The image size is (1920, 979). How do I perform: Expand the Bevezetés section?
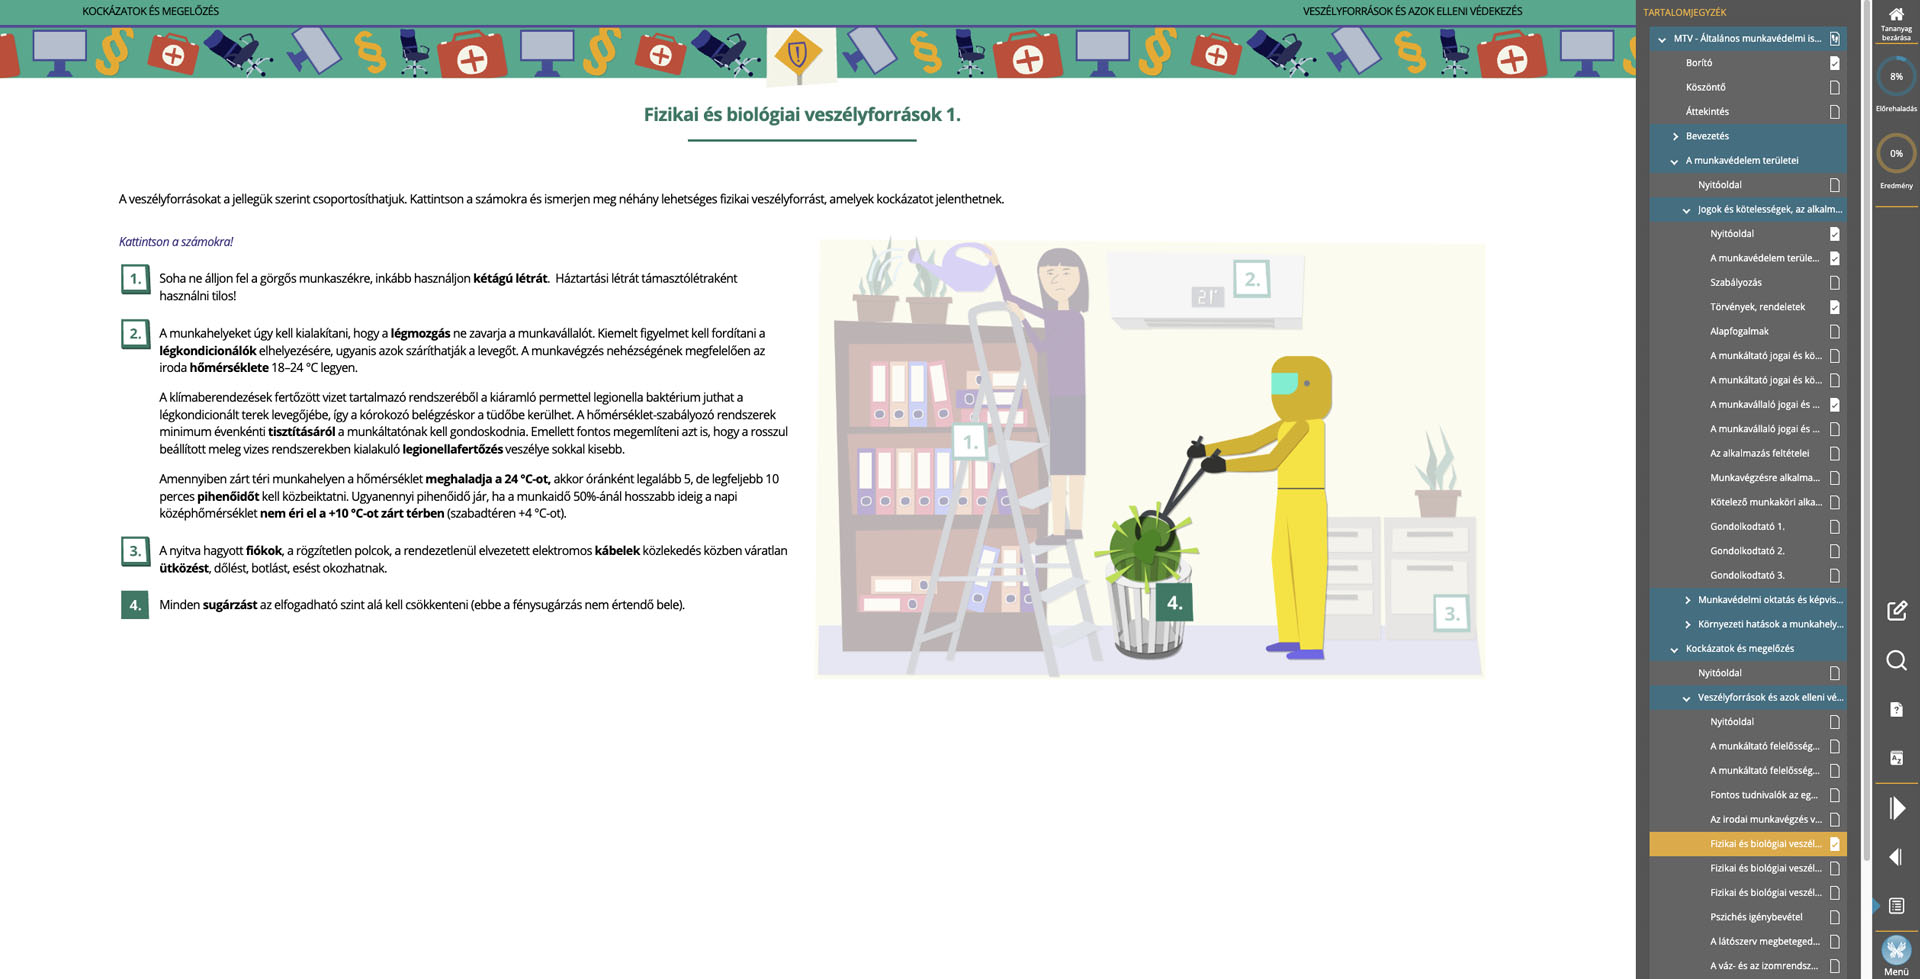click(1676, 136)
